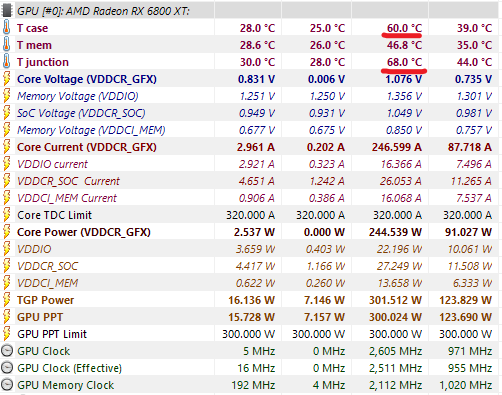The width and height of the screenshot is (502, 395).
Task: Select the GPU PPT label
Action: 40,317
